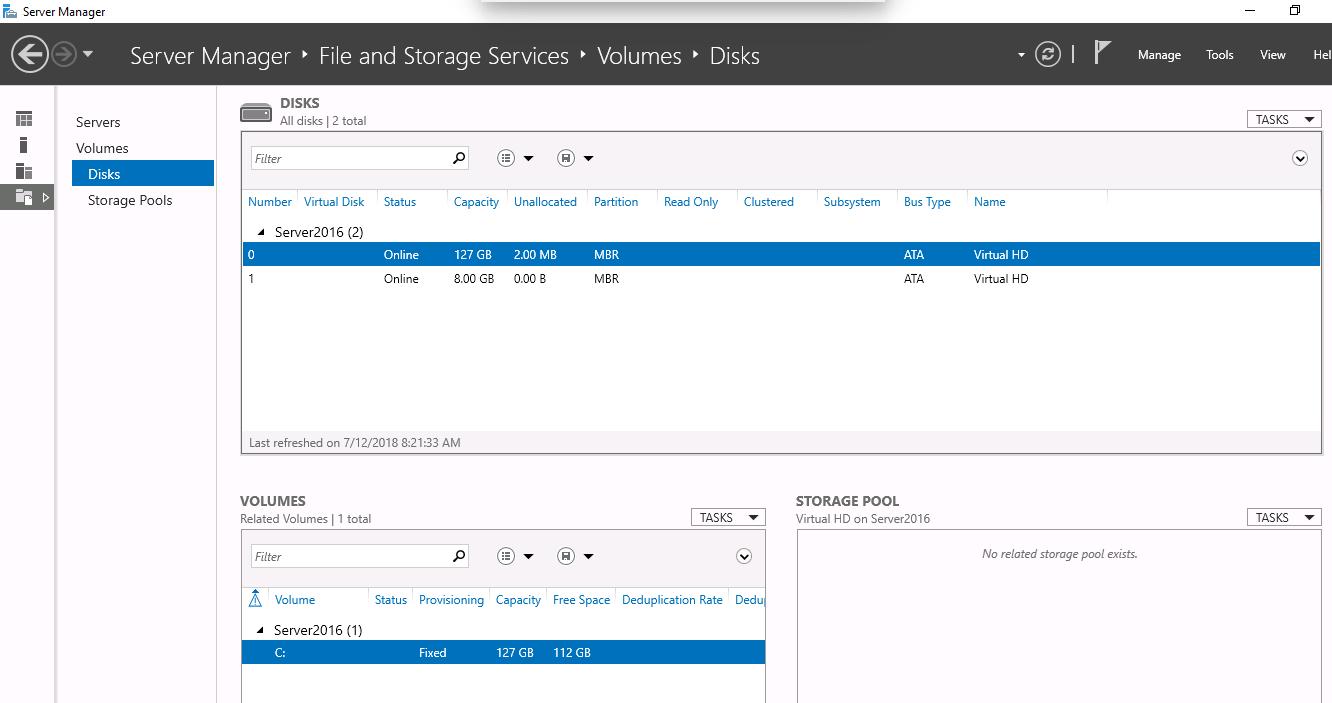The height and width of the screenshot is (703, 1332).
Task: Click the back navigation arrow
Action: pos(30,54)
